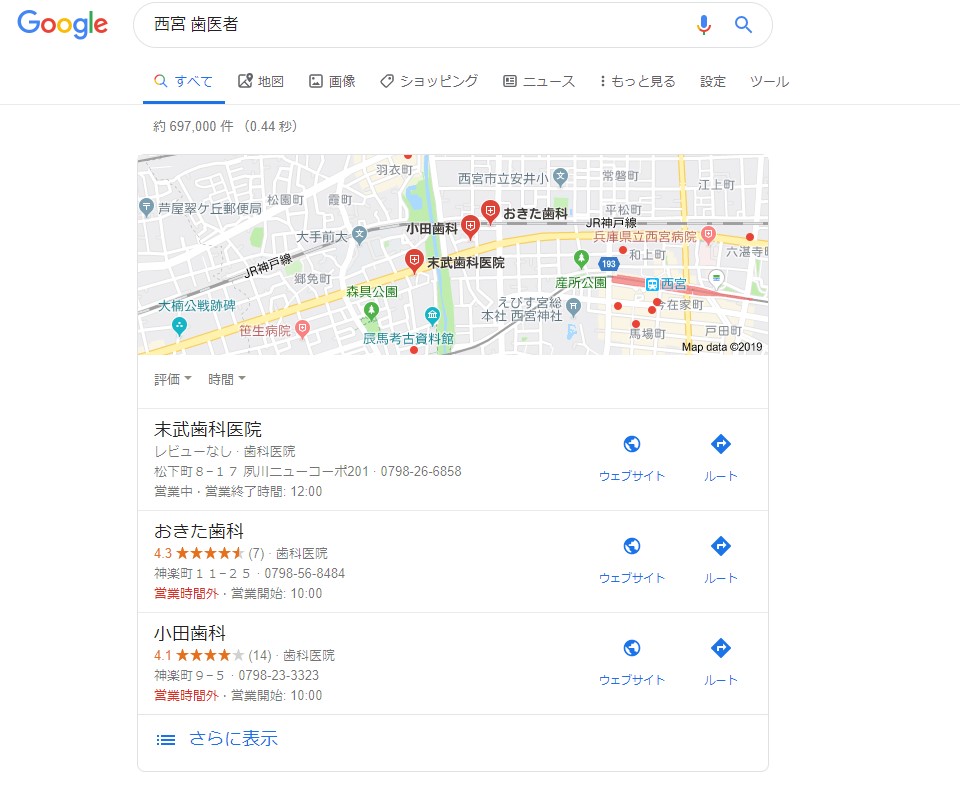Click 辰馬考古資料館 museum pin on map
This screenshot has height=785, width=960.
pos(432,316)
